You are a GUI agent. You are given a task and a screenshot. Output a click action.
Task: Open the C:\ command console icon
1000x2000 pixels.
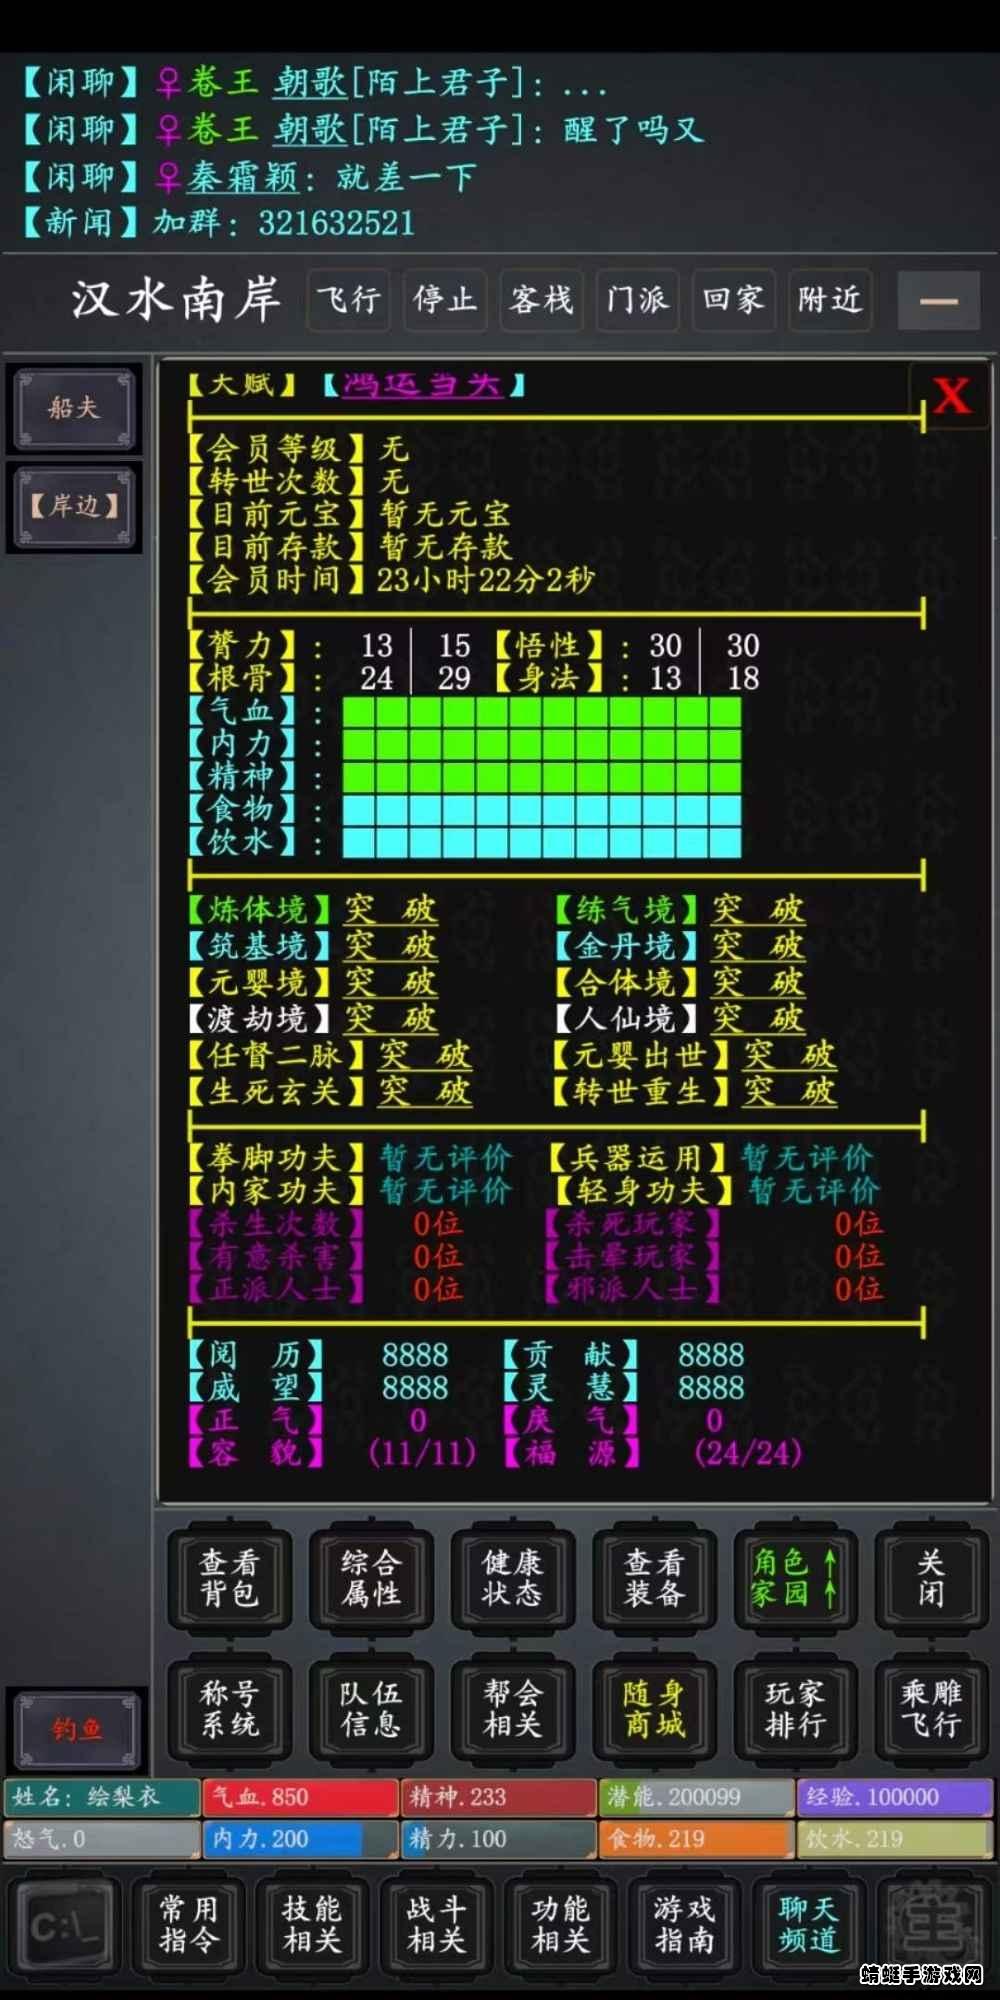click(x=66, y=1926)
